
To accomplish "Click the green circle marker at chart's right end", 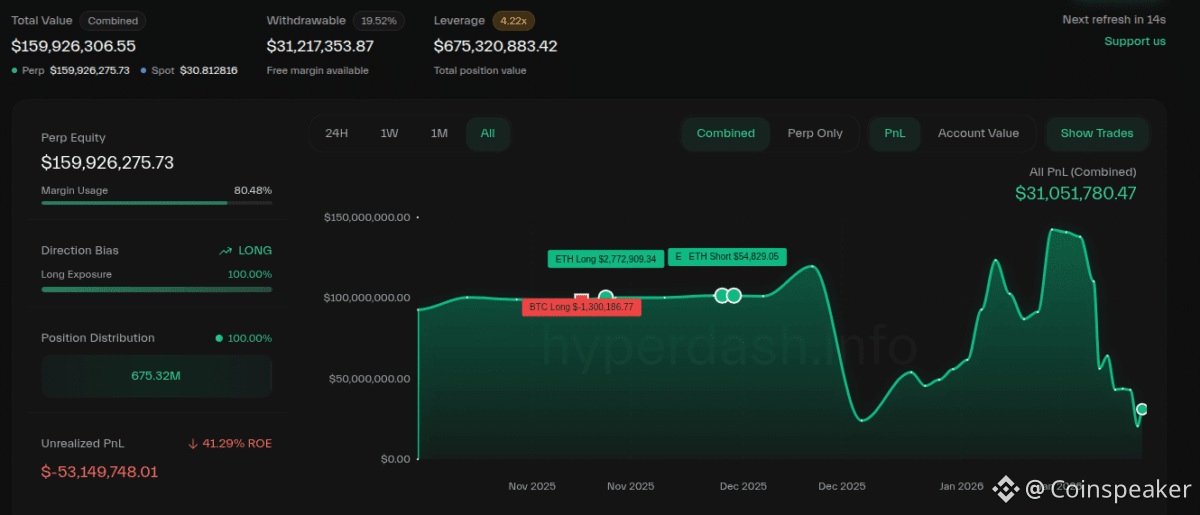I will tap(1142, 409).
